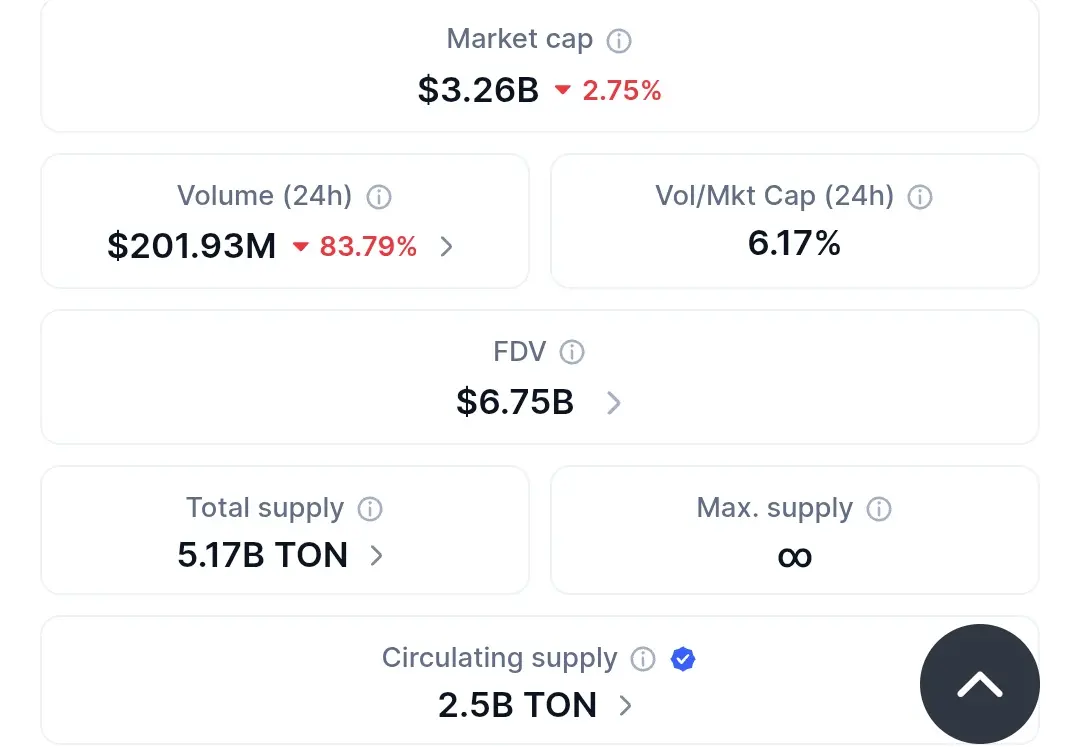Click the Market cap info icon
Screen dimensions: 1080x747
click(x=620, y=41)
